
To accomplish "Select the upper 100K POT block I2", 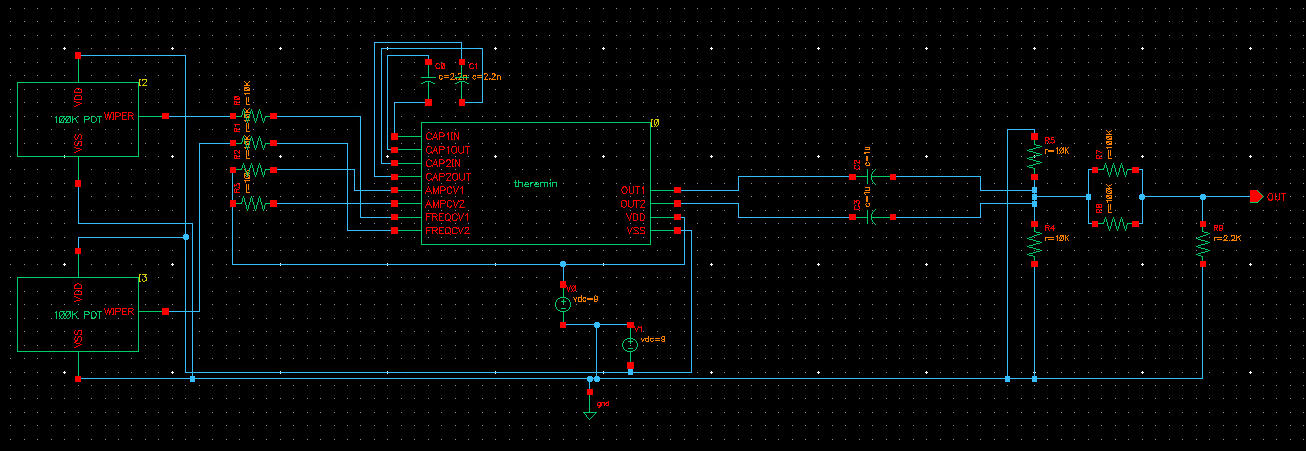I will 78,120.
